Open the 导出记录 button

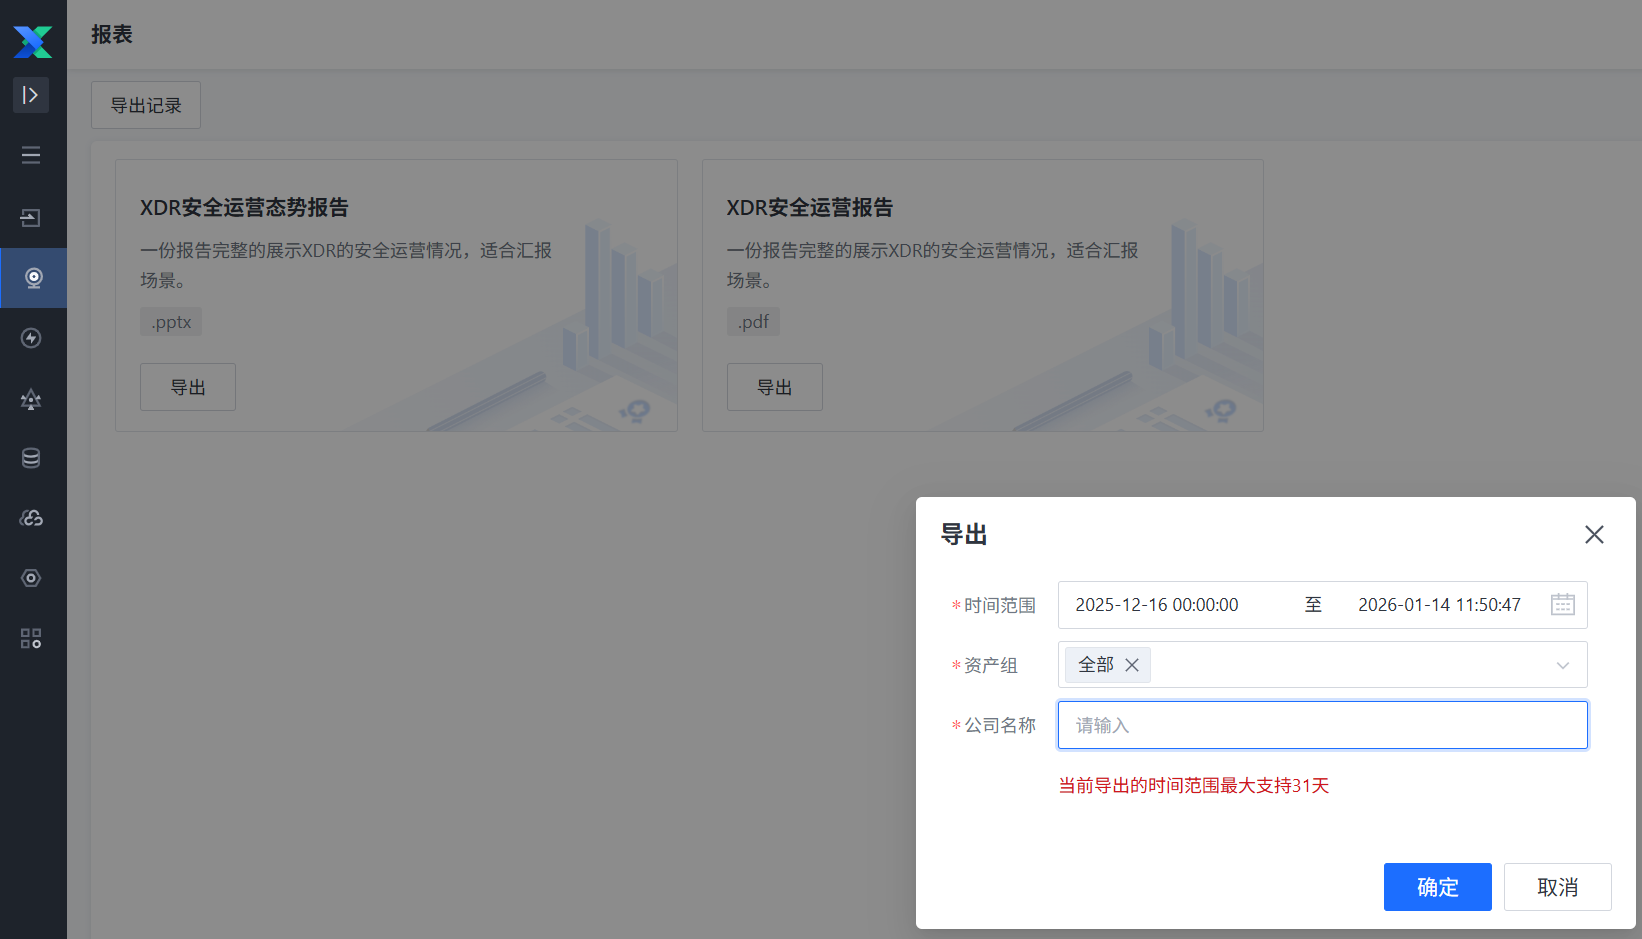[146, 105]
